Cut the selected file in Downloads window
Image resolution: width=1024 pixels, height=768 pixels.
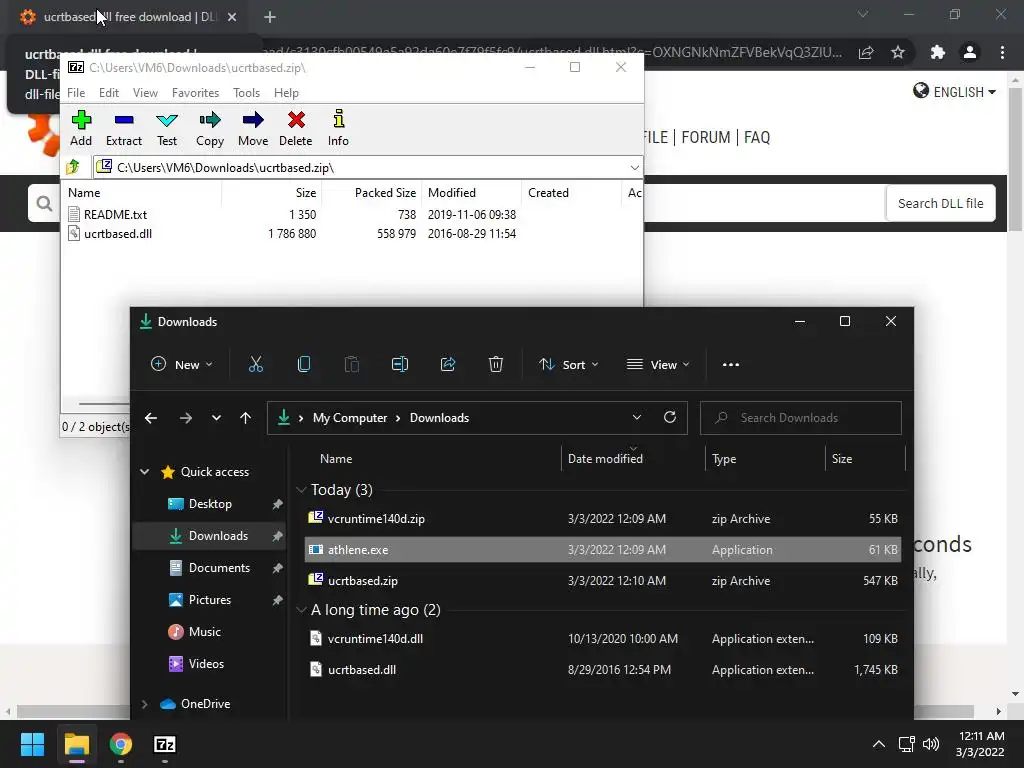tap(256, 364)
